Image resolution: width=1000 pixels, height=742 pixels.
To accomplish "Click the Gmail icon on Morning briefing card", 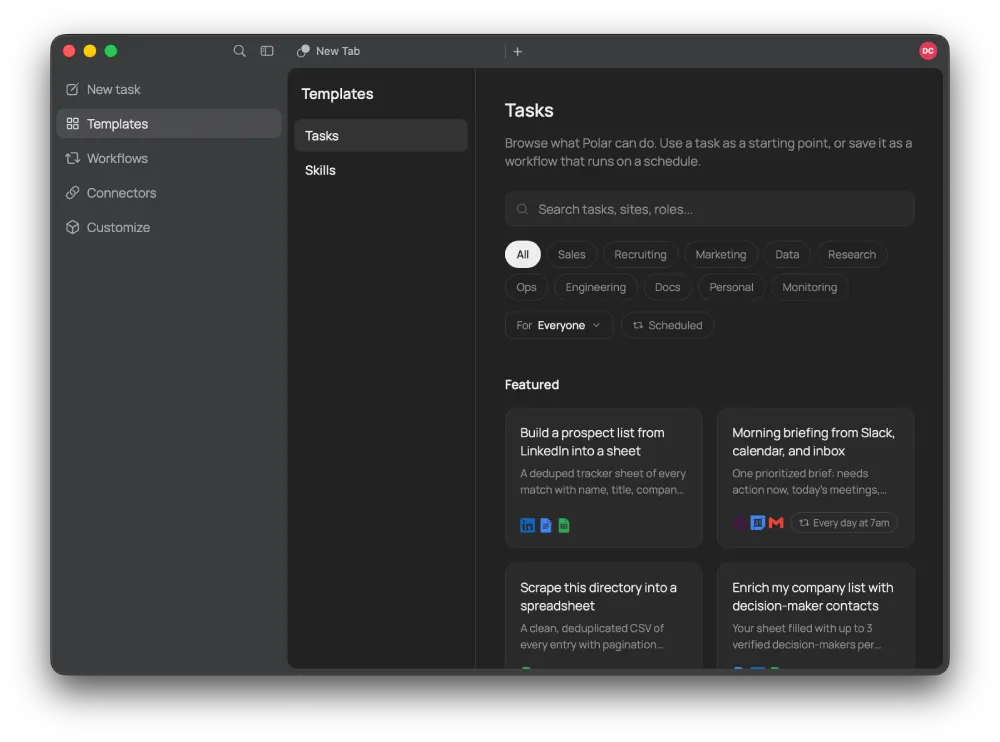I will point(776,523).
